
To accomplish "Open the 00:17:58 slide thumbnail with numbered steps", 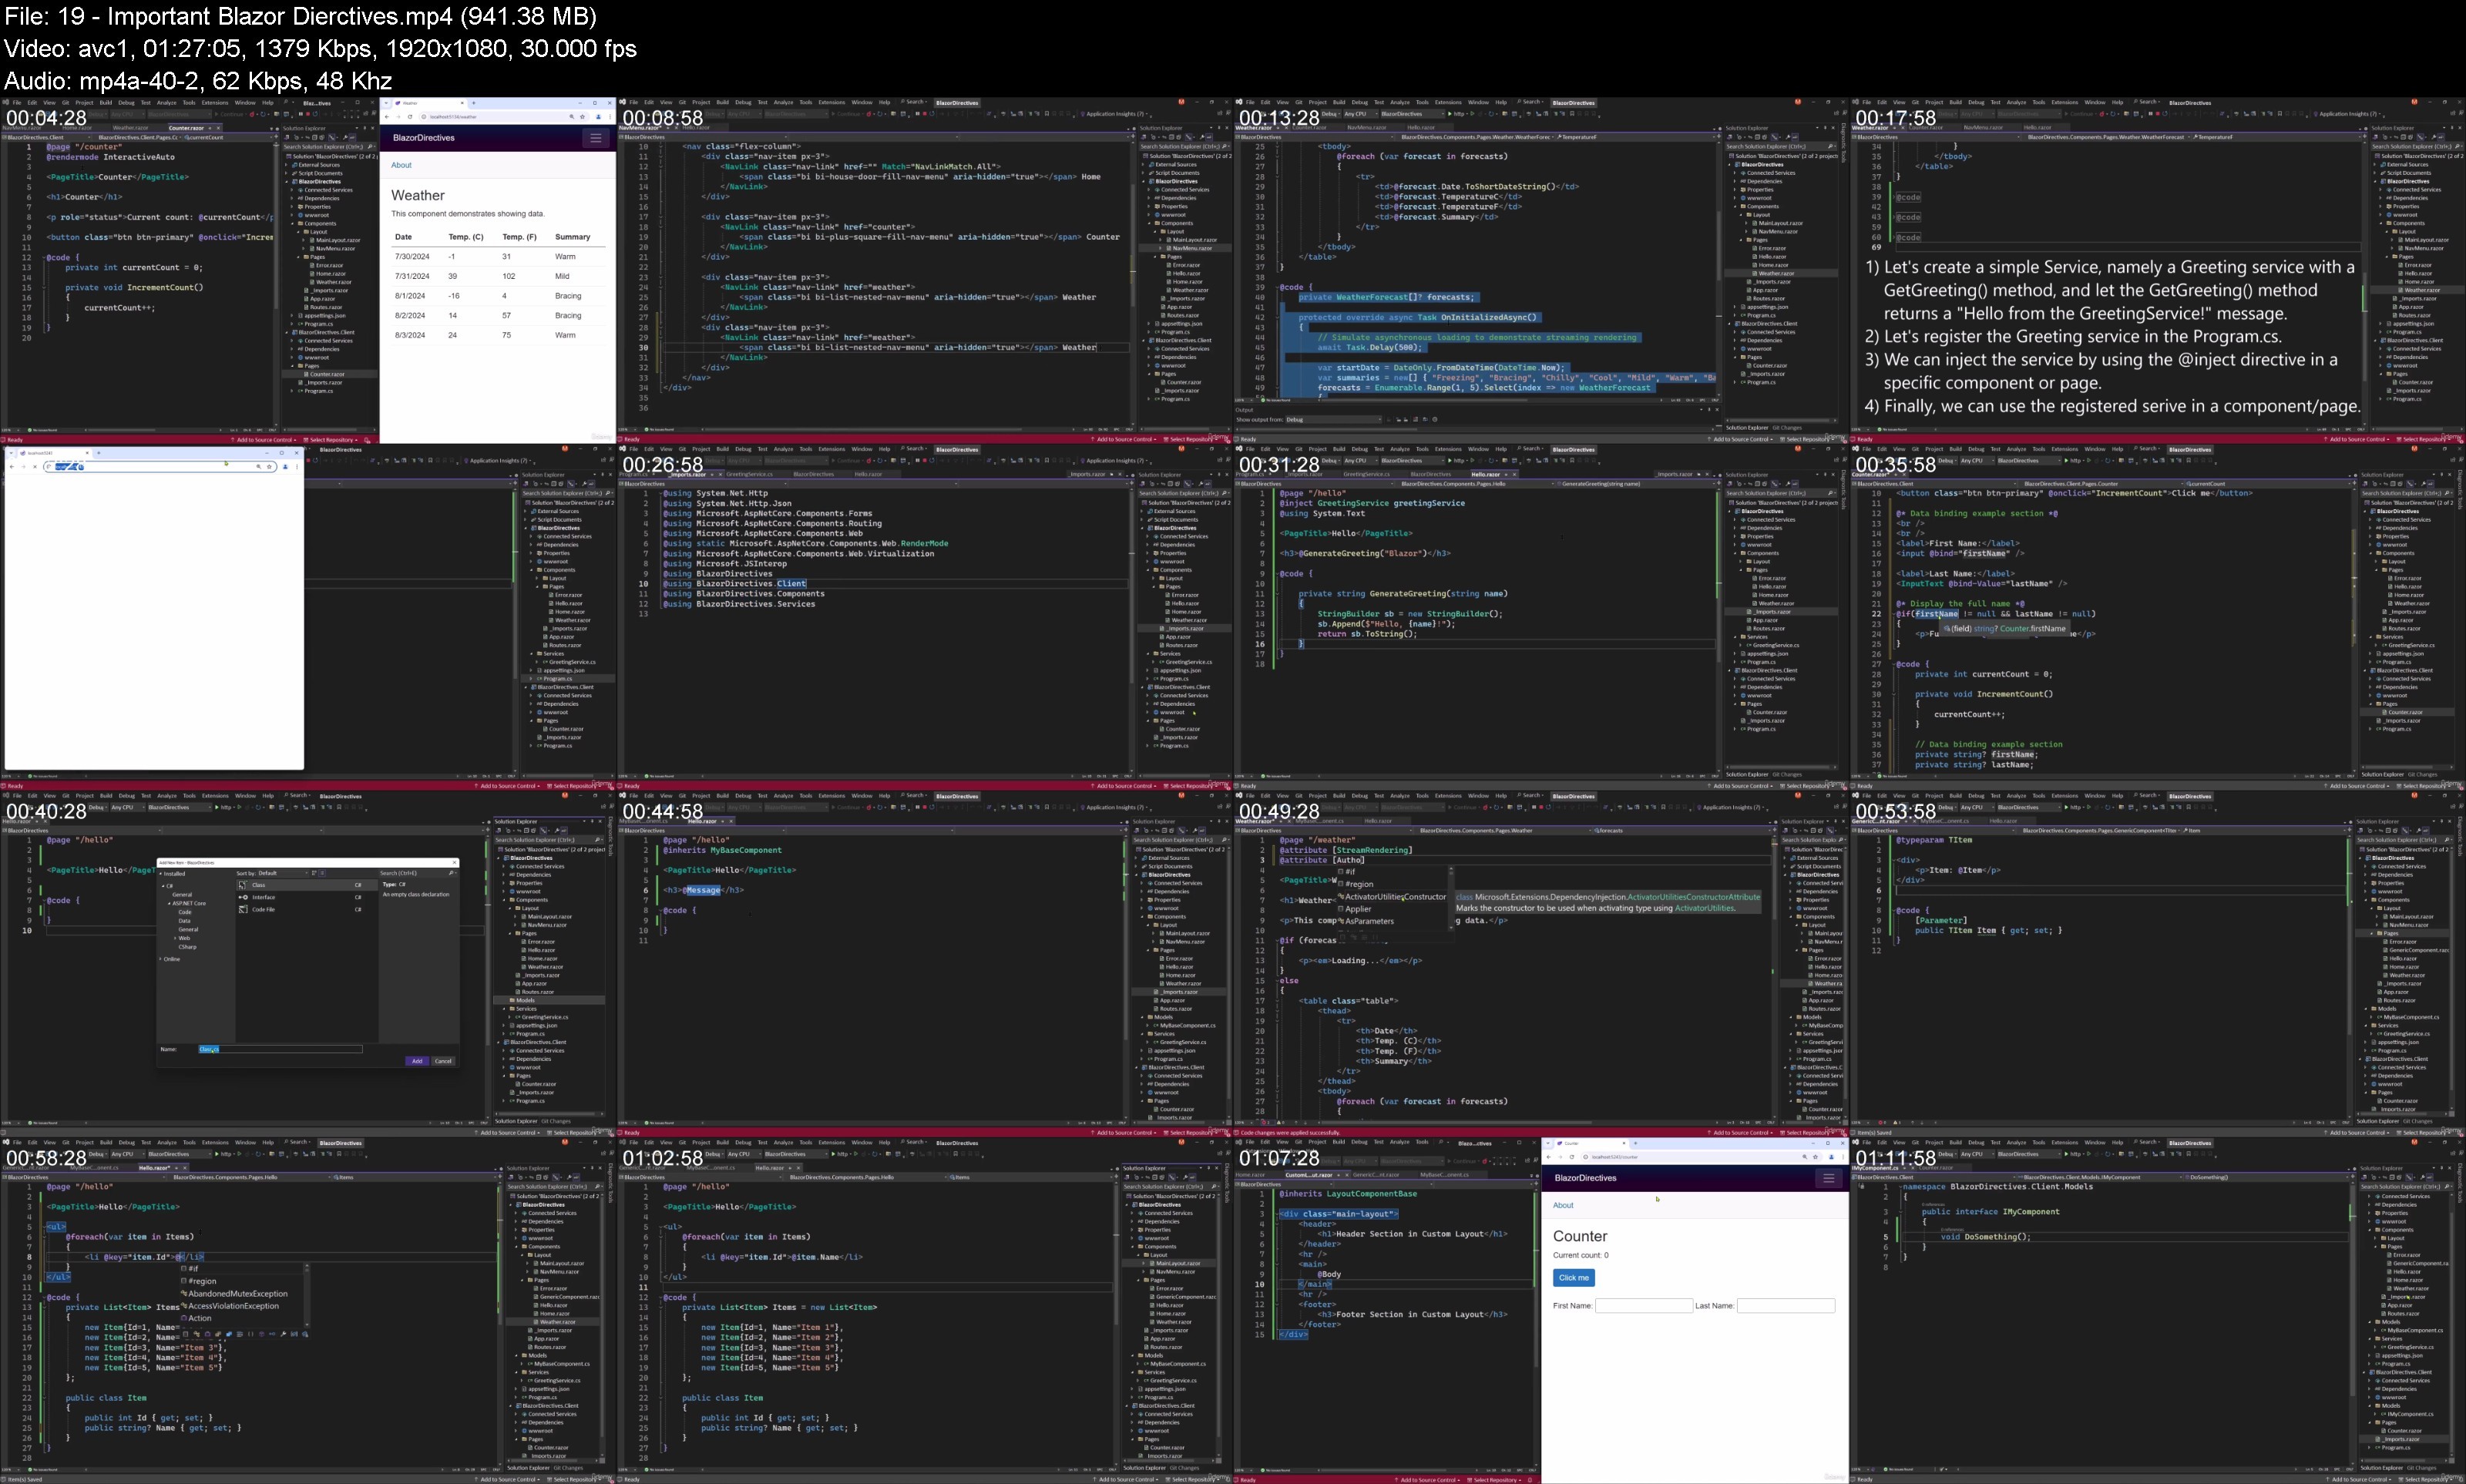I will point(2158,271).
